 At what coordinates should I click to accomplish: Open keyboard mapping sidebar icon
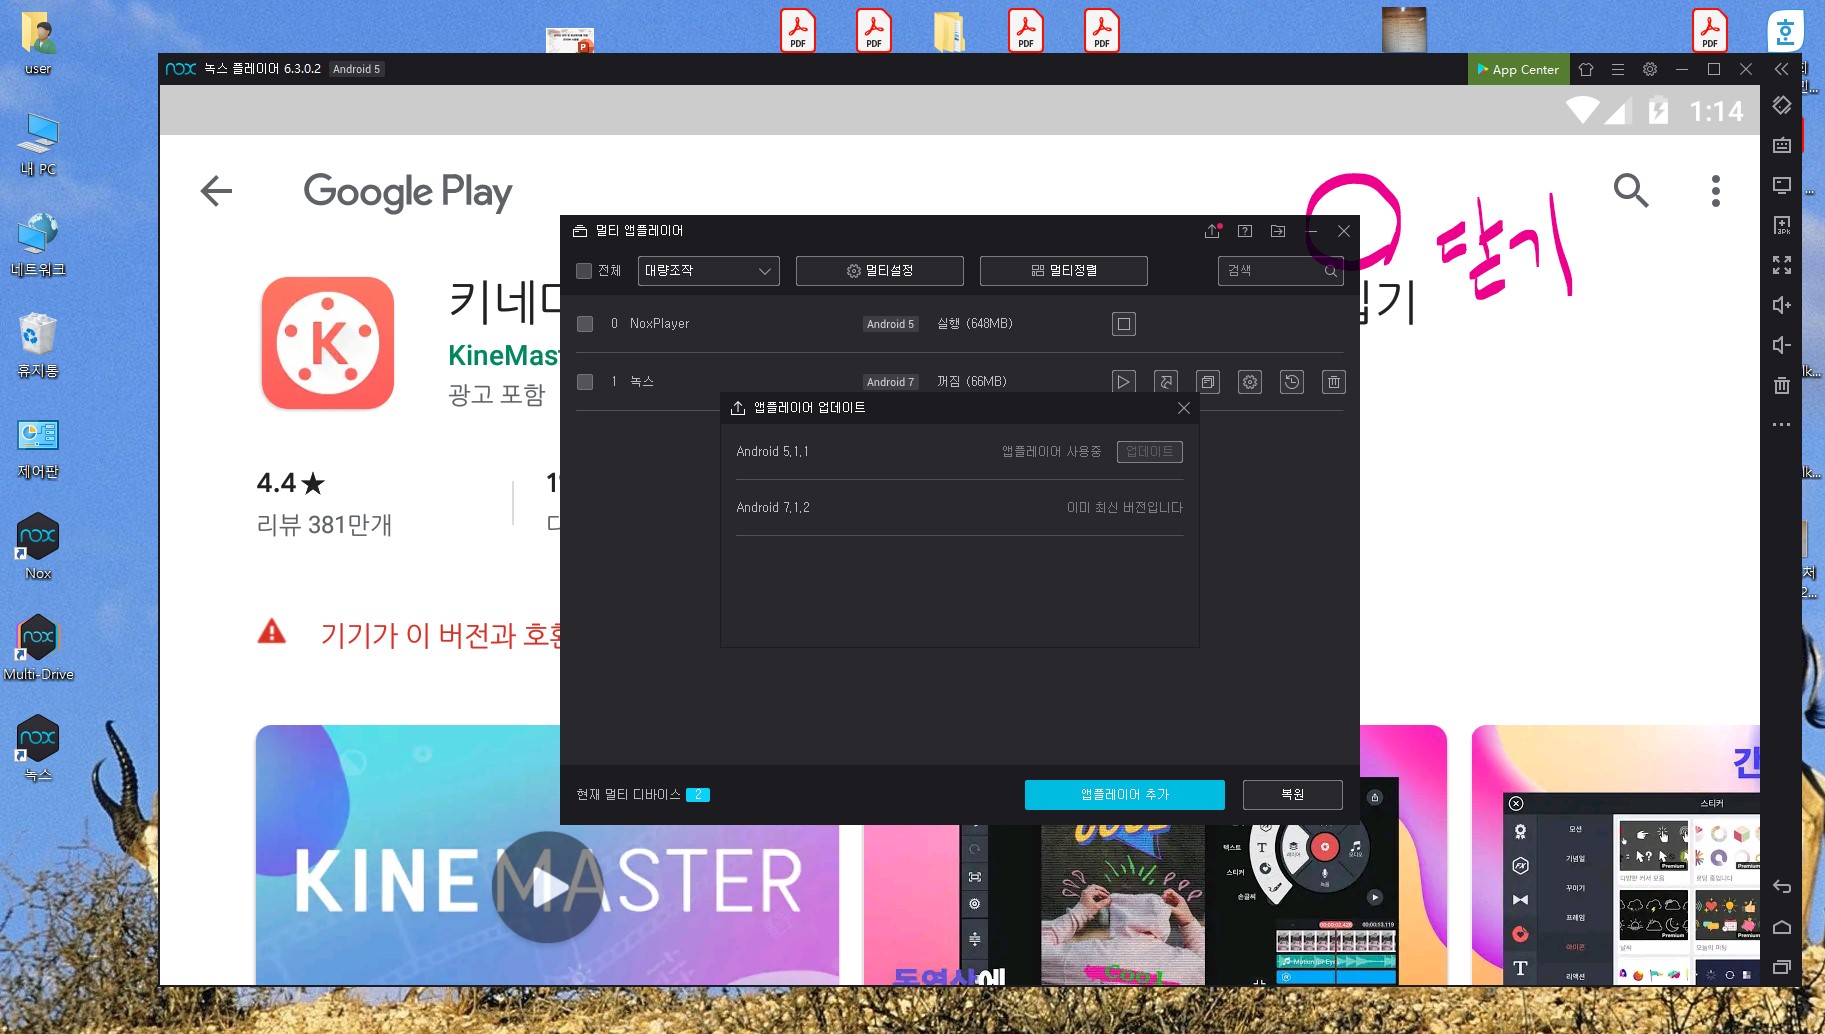coord(1782,145)
